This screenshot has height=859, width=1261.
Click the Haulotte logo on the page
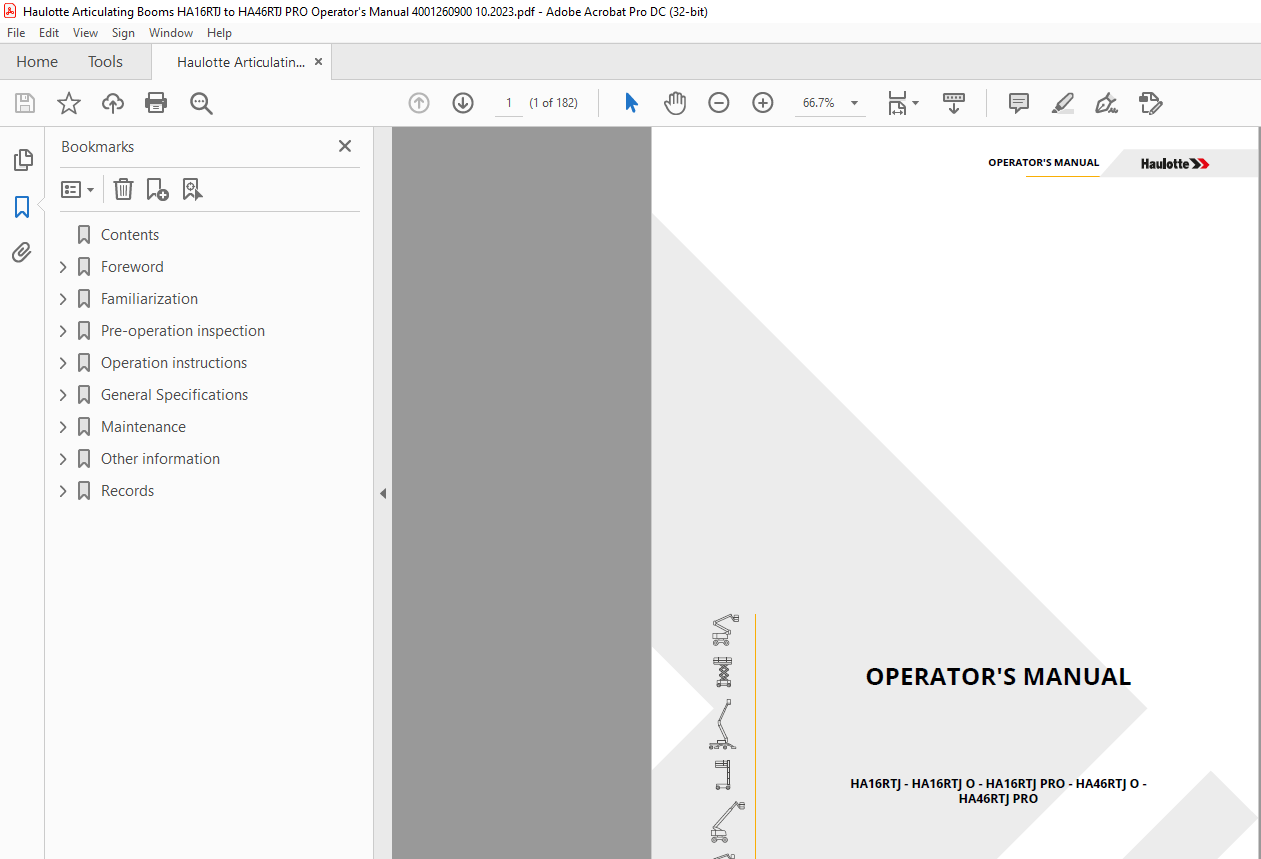coord(1175,163)
